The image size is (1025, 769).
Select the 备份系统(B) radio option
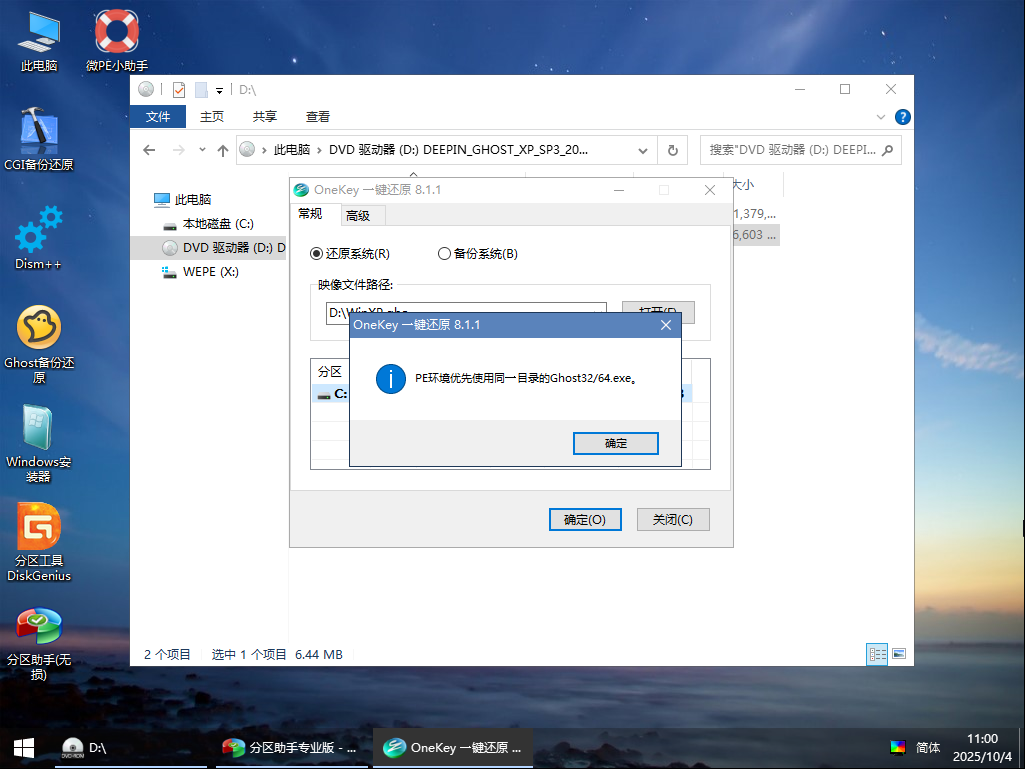point(478,254)
